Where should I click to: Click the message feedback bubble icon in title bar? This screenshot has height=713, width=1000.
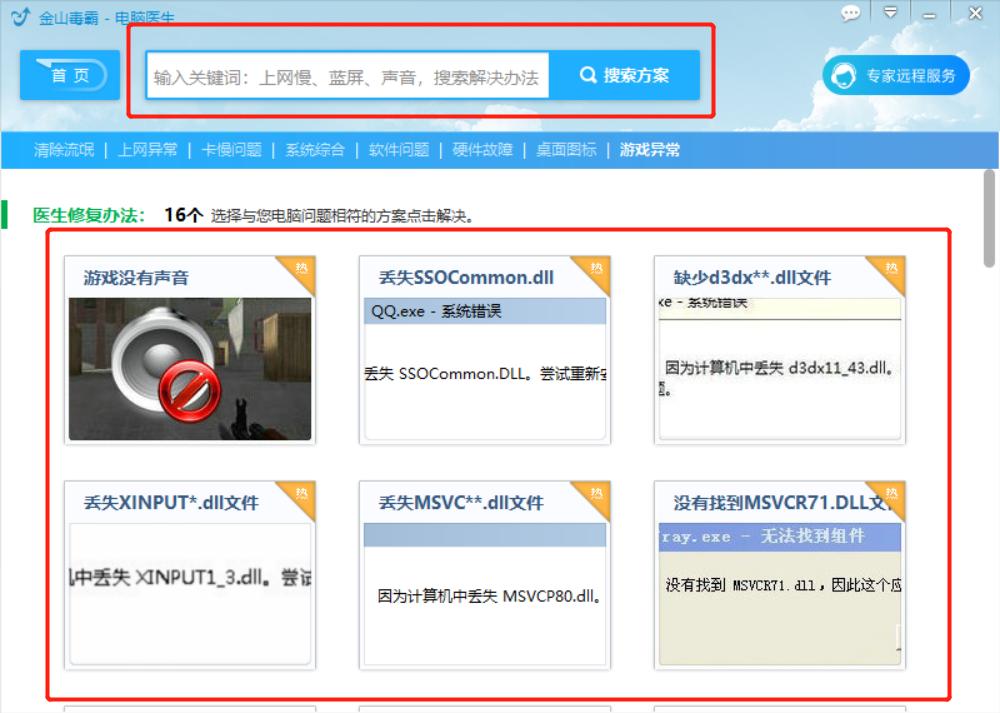tap(851, 12)
